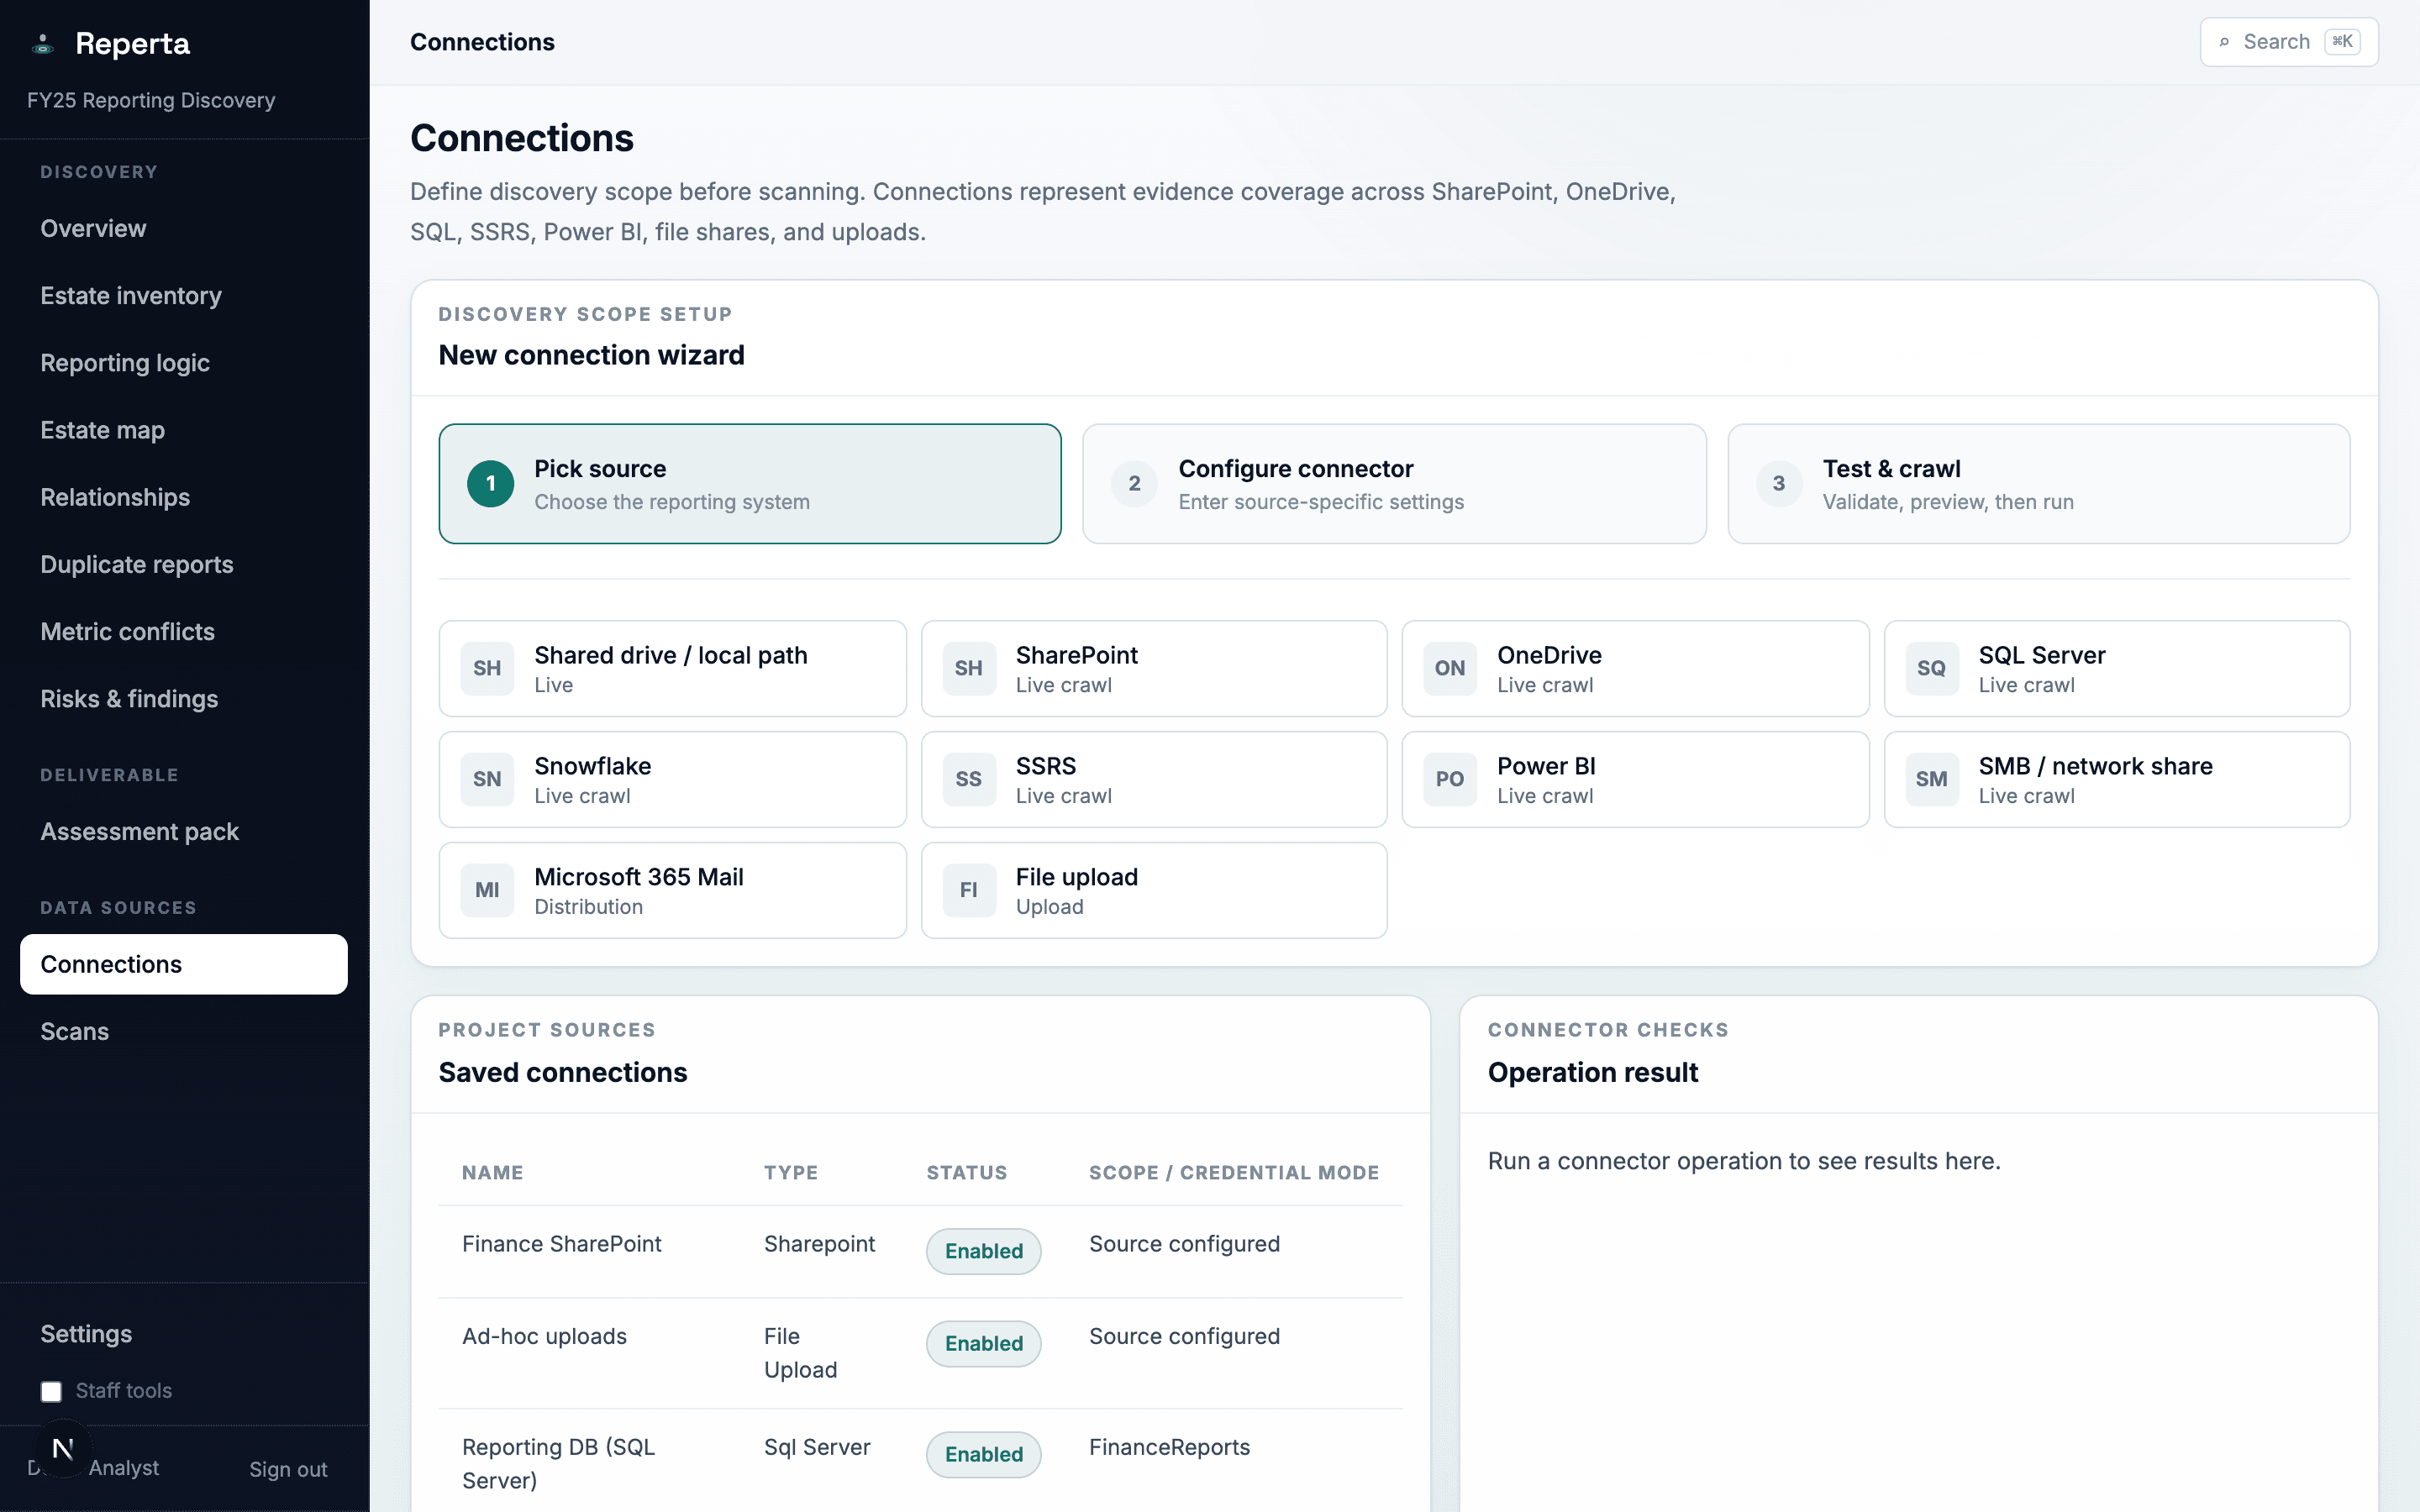
Task: Click the Microsoft 365 Mail MI badge
Action: tap(487, 890)
